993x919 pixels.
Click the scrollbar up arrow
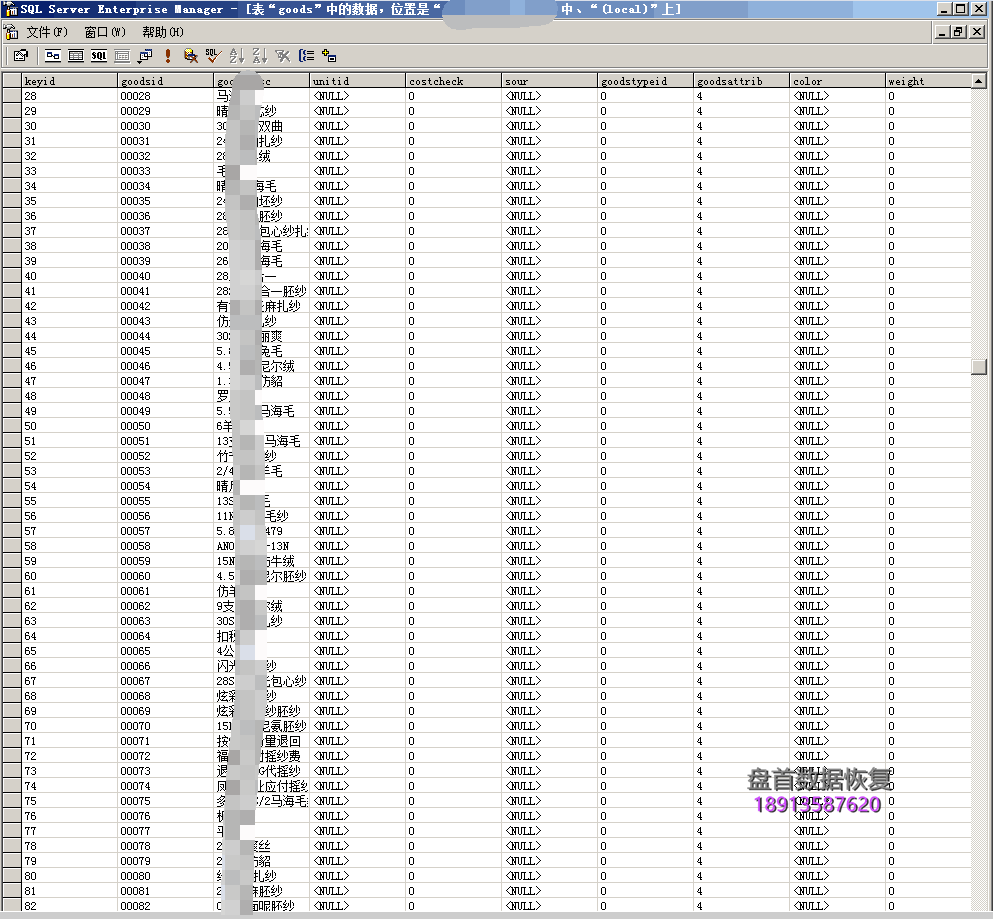coord(978,81)
